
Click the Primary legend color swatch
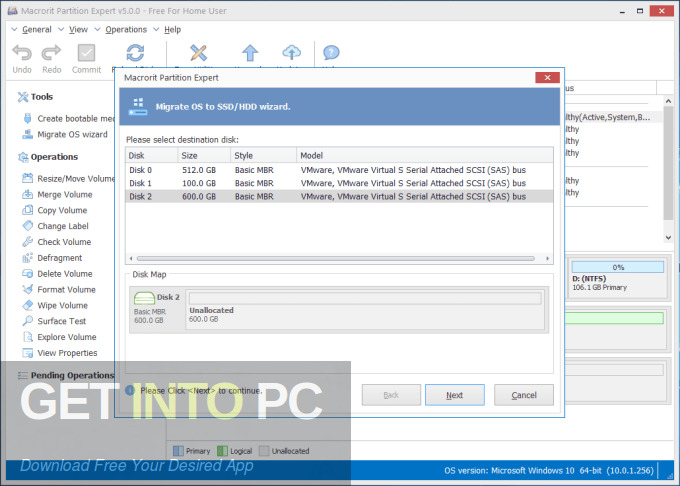178,451
